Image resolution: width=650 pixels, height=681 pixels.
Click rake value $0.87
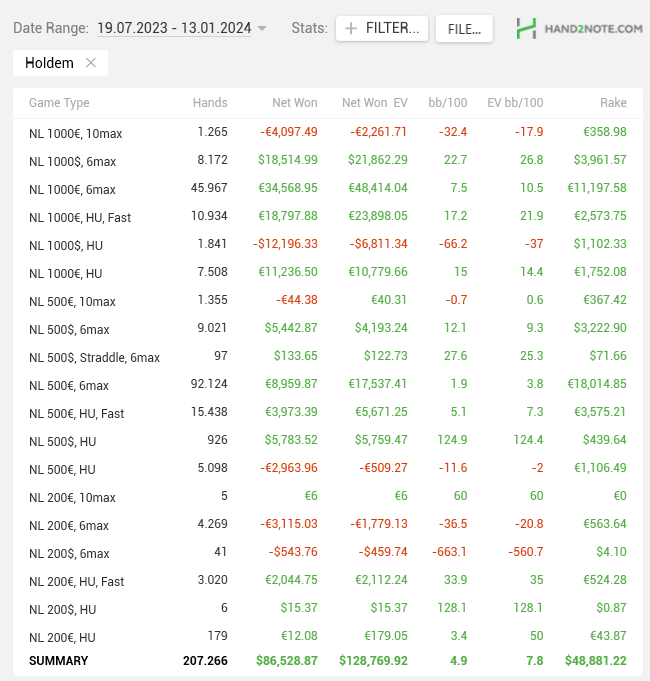(611, 608)
